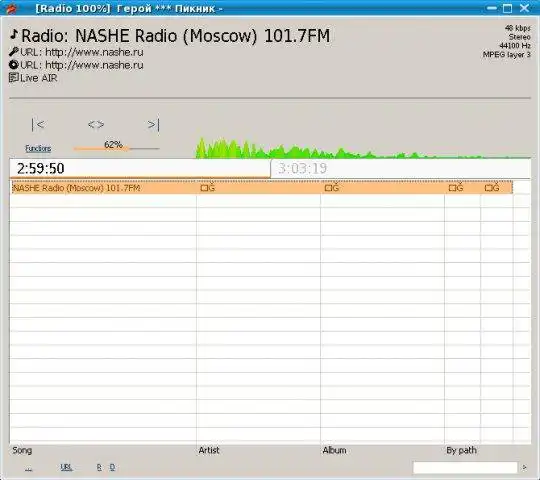540x480 pixels.
Task: Click the Live AIR text
Action: pyautogui.click(x=39, y=78)
